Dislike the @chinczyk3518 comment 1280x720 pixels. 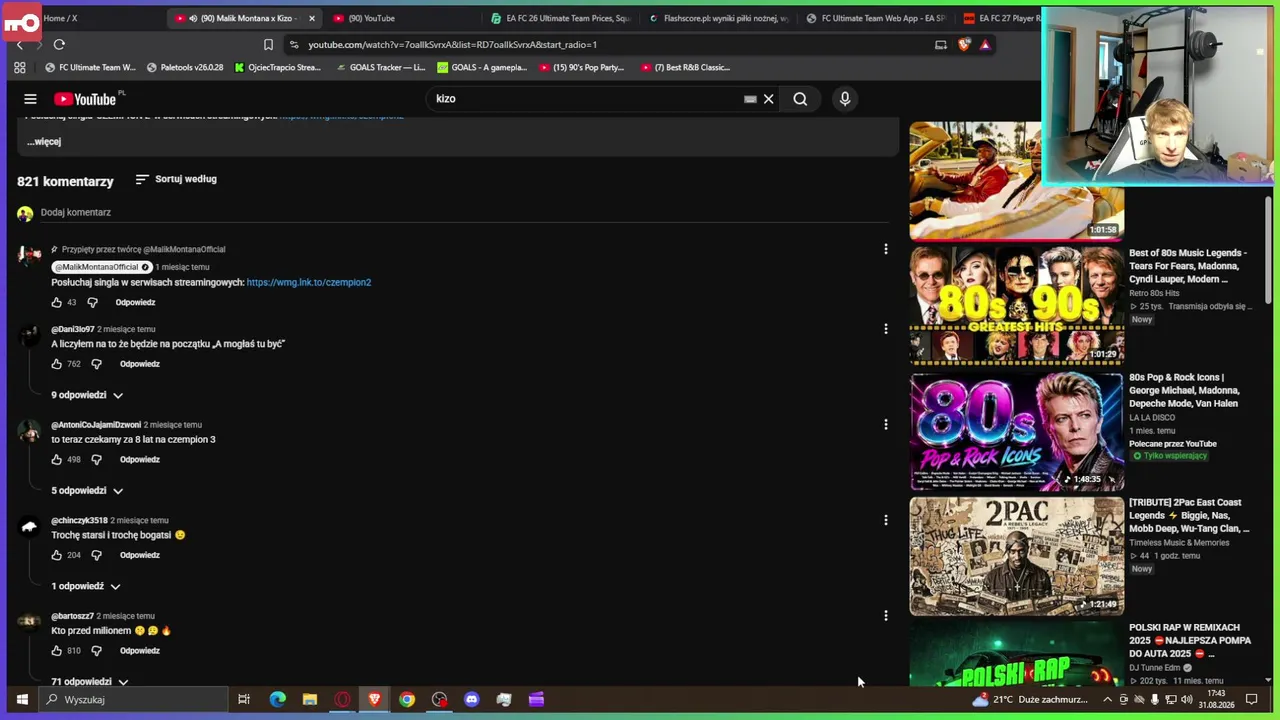[x=96, y=555]
